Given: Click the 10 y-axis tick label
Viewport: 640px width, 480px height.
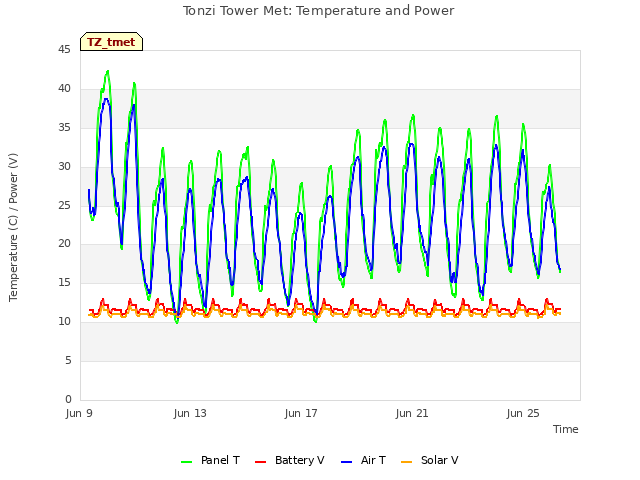Looking at the screenshot, I should (64, 322).
